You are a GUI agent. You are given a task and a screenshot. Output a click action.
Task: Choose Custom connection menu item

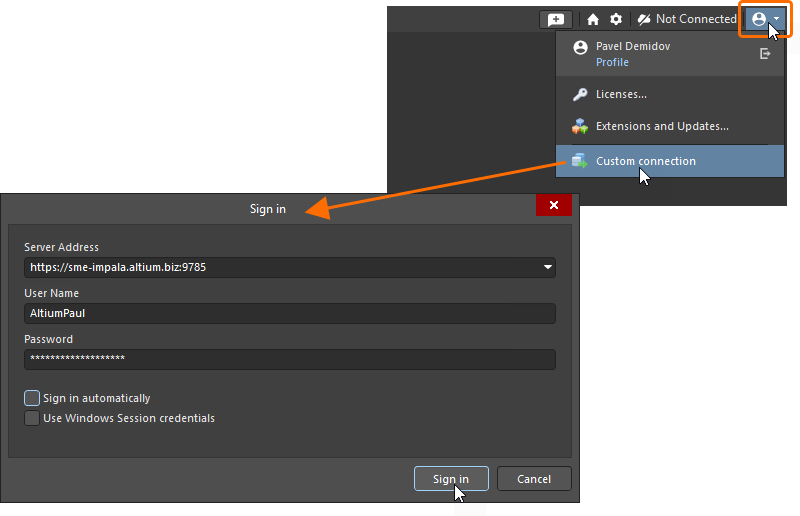(669, 161)
